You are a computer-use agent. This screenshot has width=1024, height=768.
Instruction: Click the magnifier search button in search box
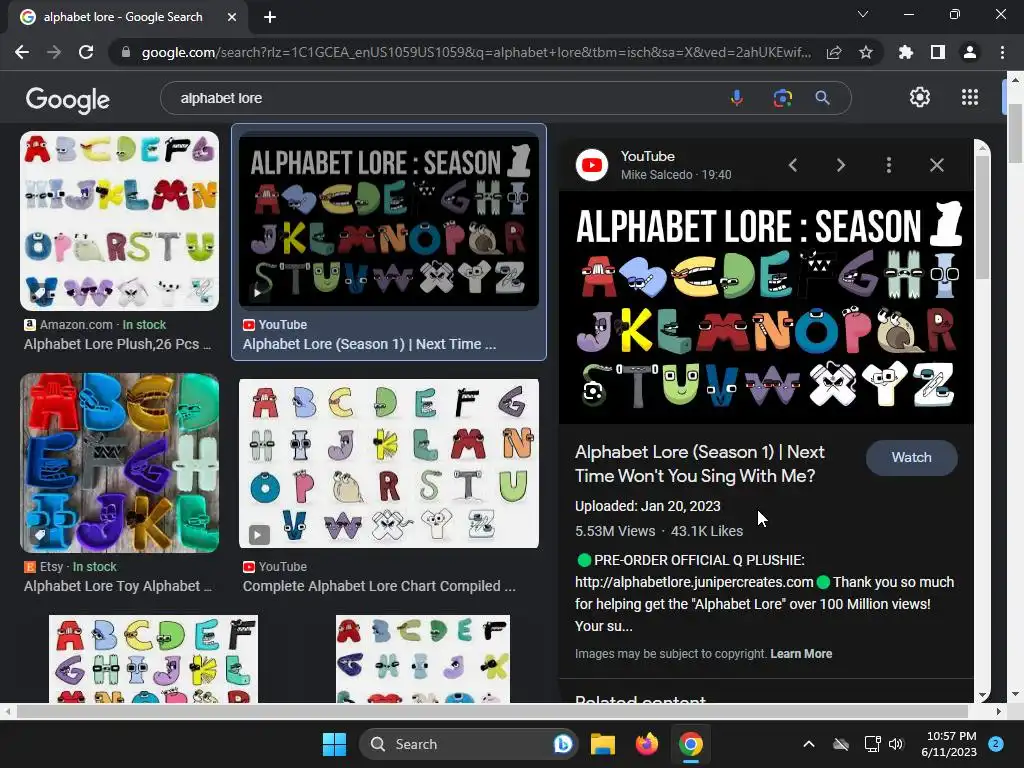coord(822,98)
